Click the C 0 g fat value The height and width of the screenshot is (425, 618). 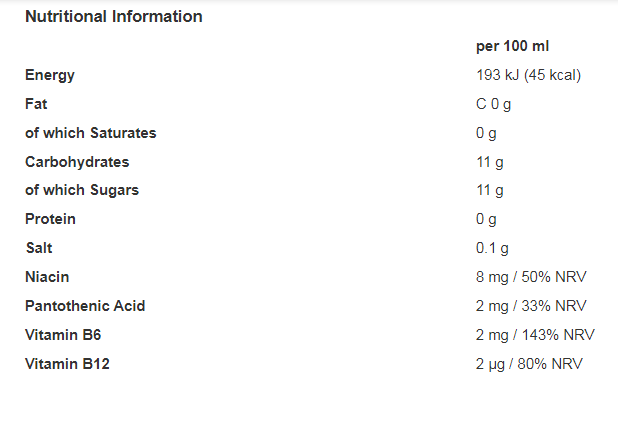494,104
